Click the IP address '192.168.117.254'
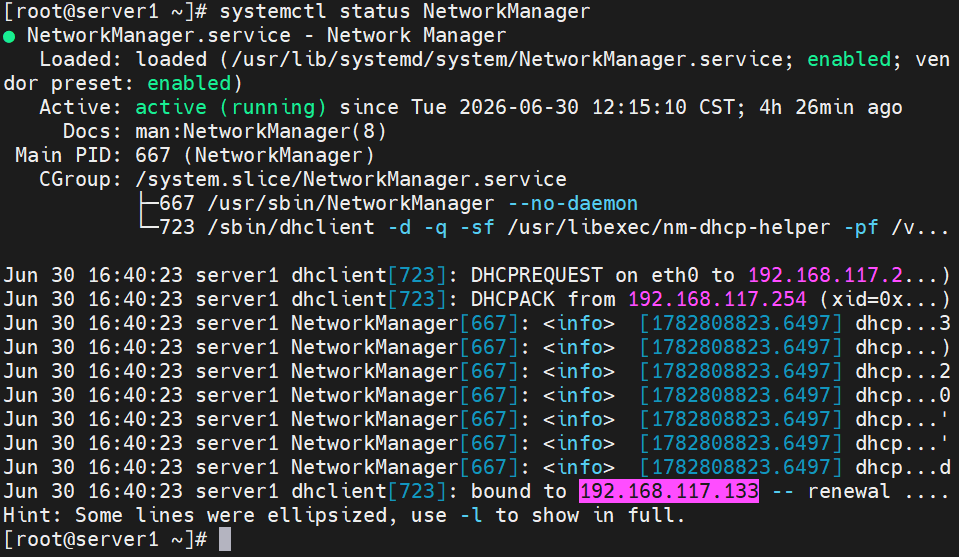Screen dimensions: 959x557 (718, 299)
